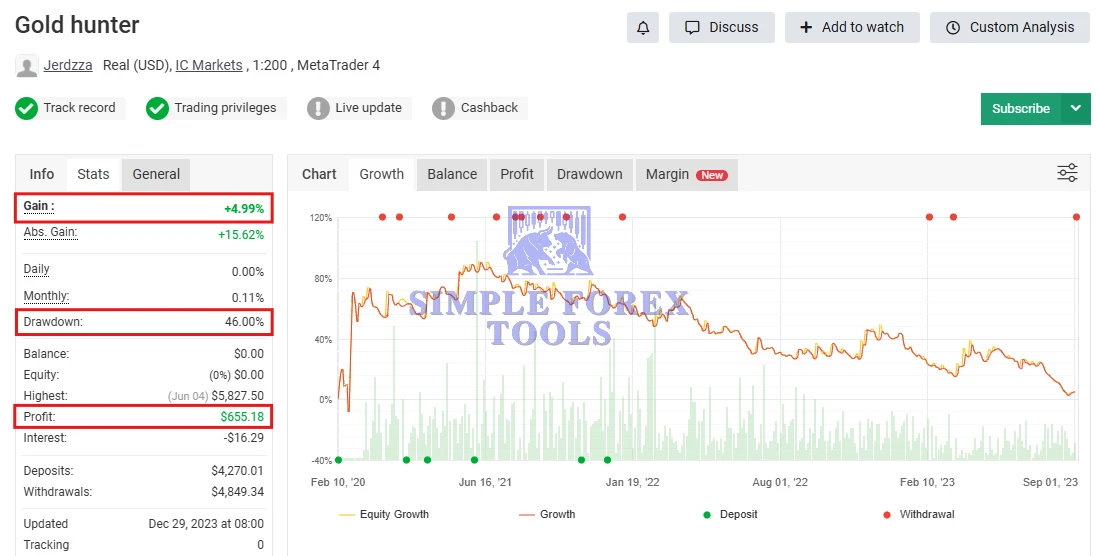This screenshot has height=556, width=1097.
Task: Select the Margin chart tab
Action: (x=686, y=174)
